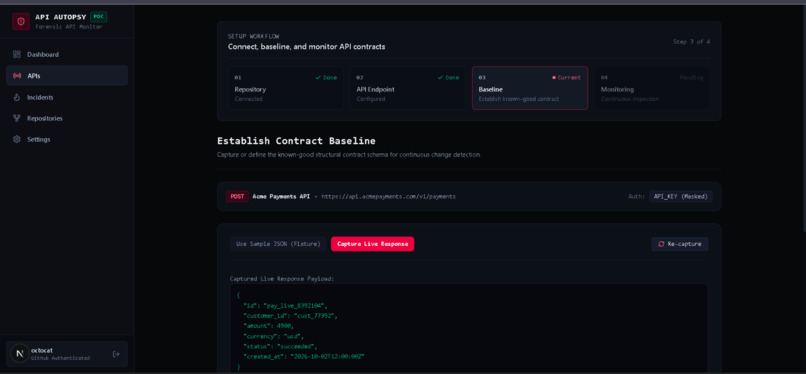This screenshot has height=374, width=806.
Task: Click the POST method badge
Action: coord(237,196)
